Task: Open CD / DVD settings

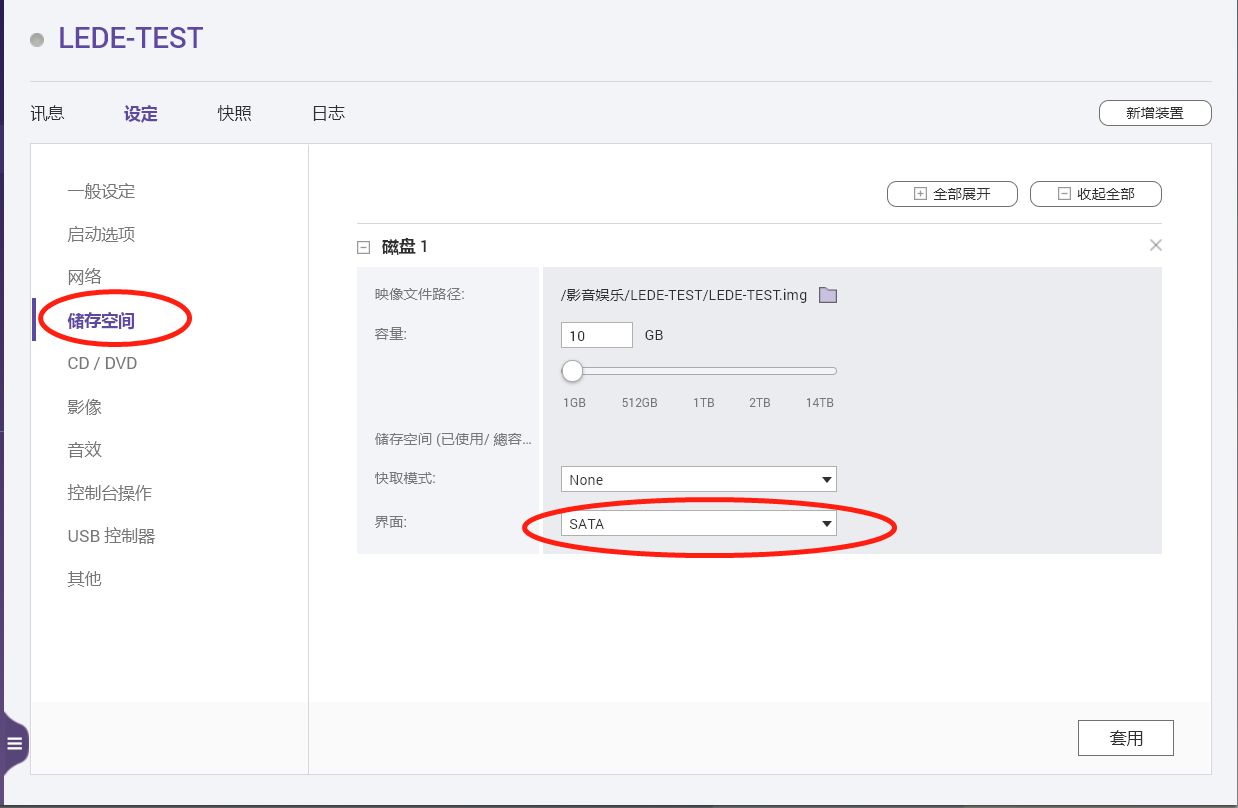Action: click(102, 363)
